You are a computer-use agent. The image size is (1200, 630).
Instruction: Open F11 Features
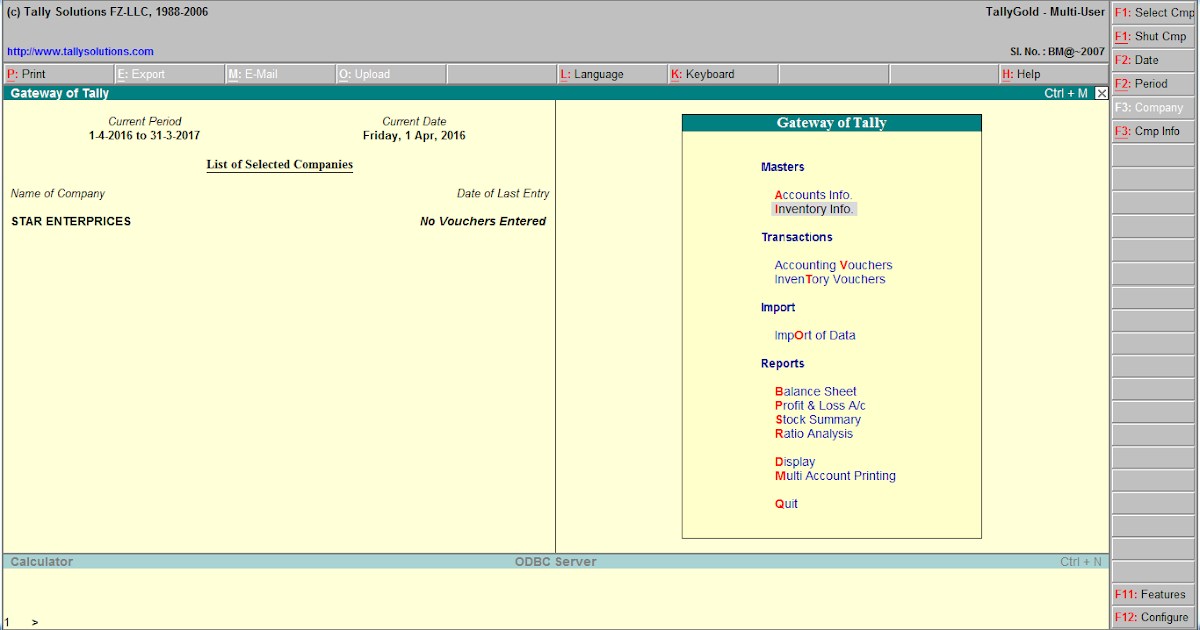coord(1154,594)
